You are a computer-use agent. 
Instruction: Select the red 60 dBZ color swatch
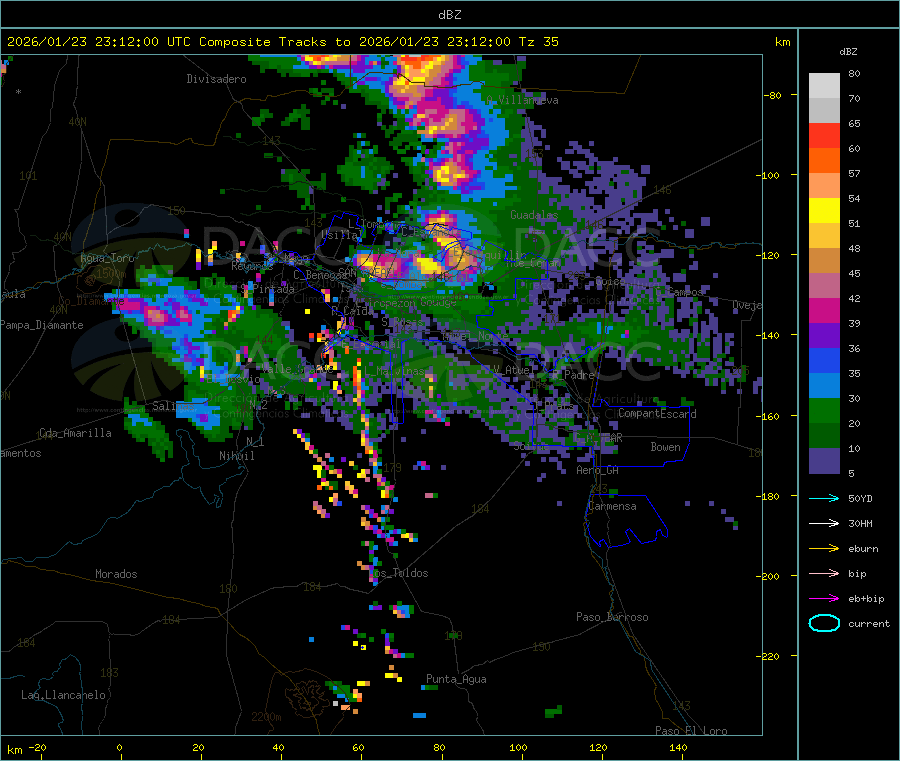(824, 135)
